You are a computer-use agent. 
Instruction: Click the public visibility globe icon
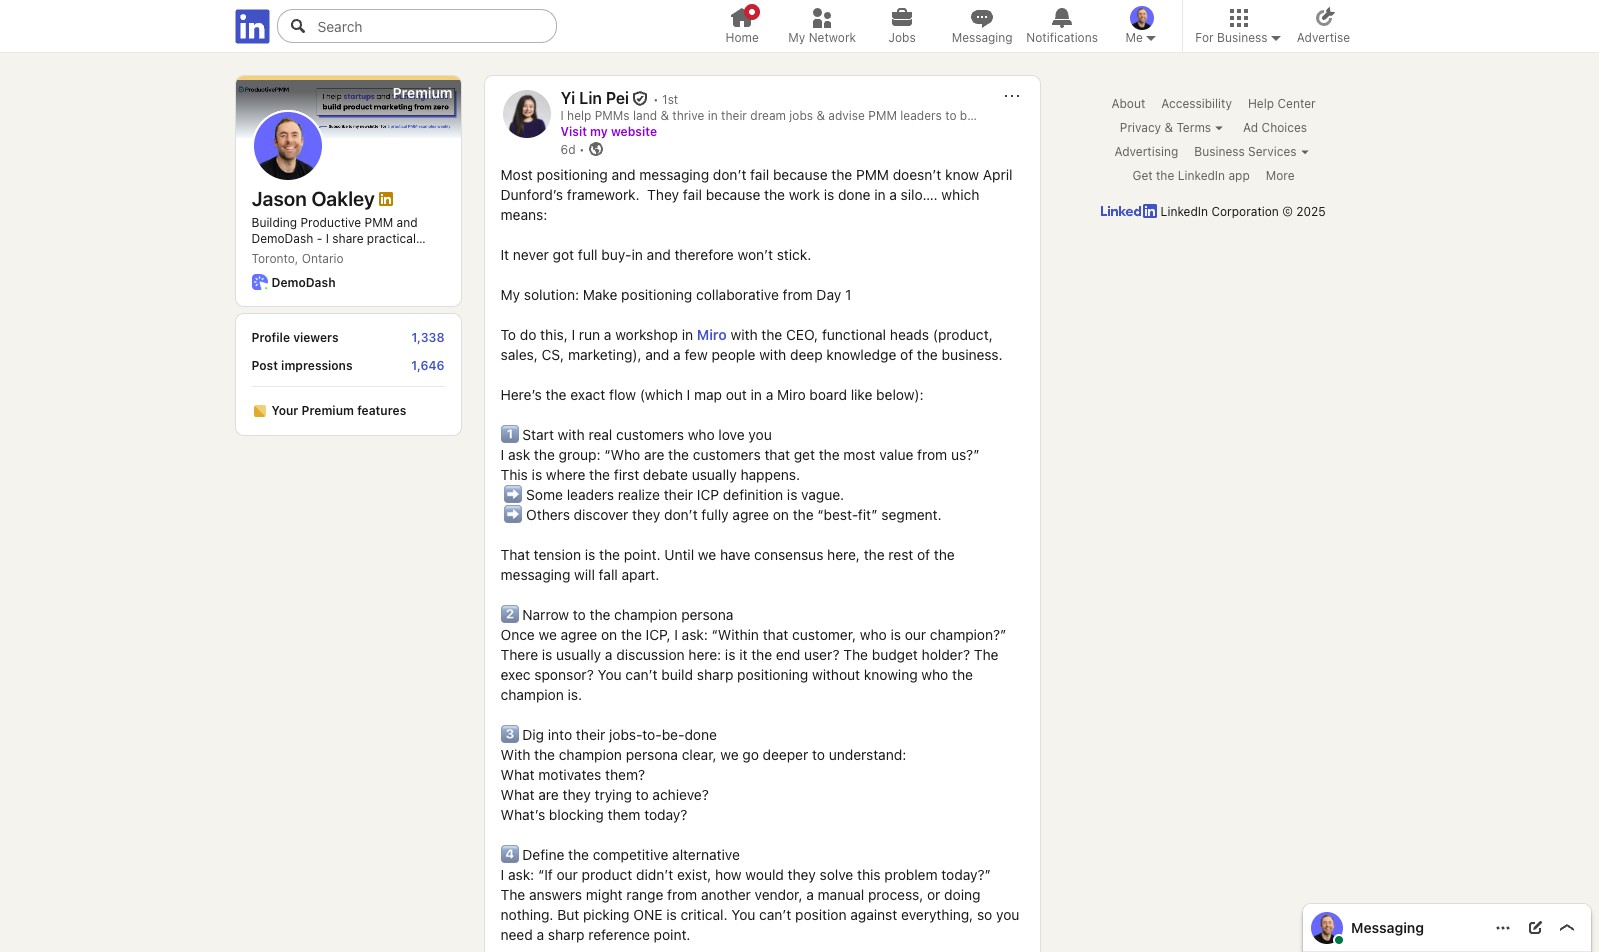(x=596, y=149)
